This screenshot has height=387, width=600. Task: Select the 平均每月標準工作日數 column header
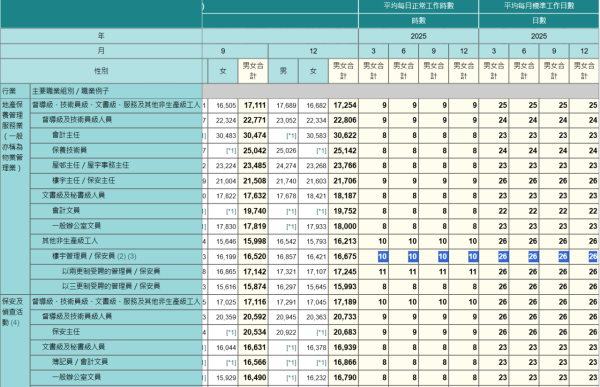coord(539,6)
